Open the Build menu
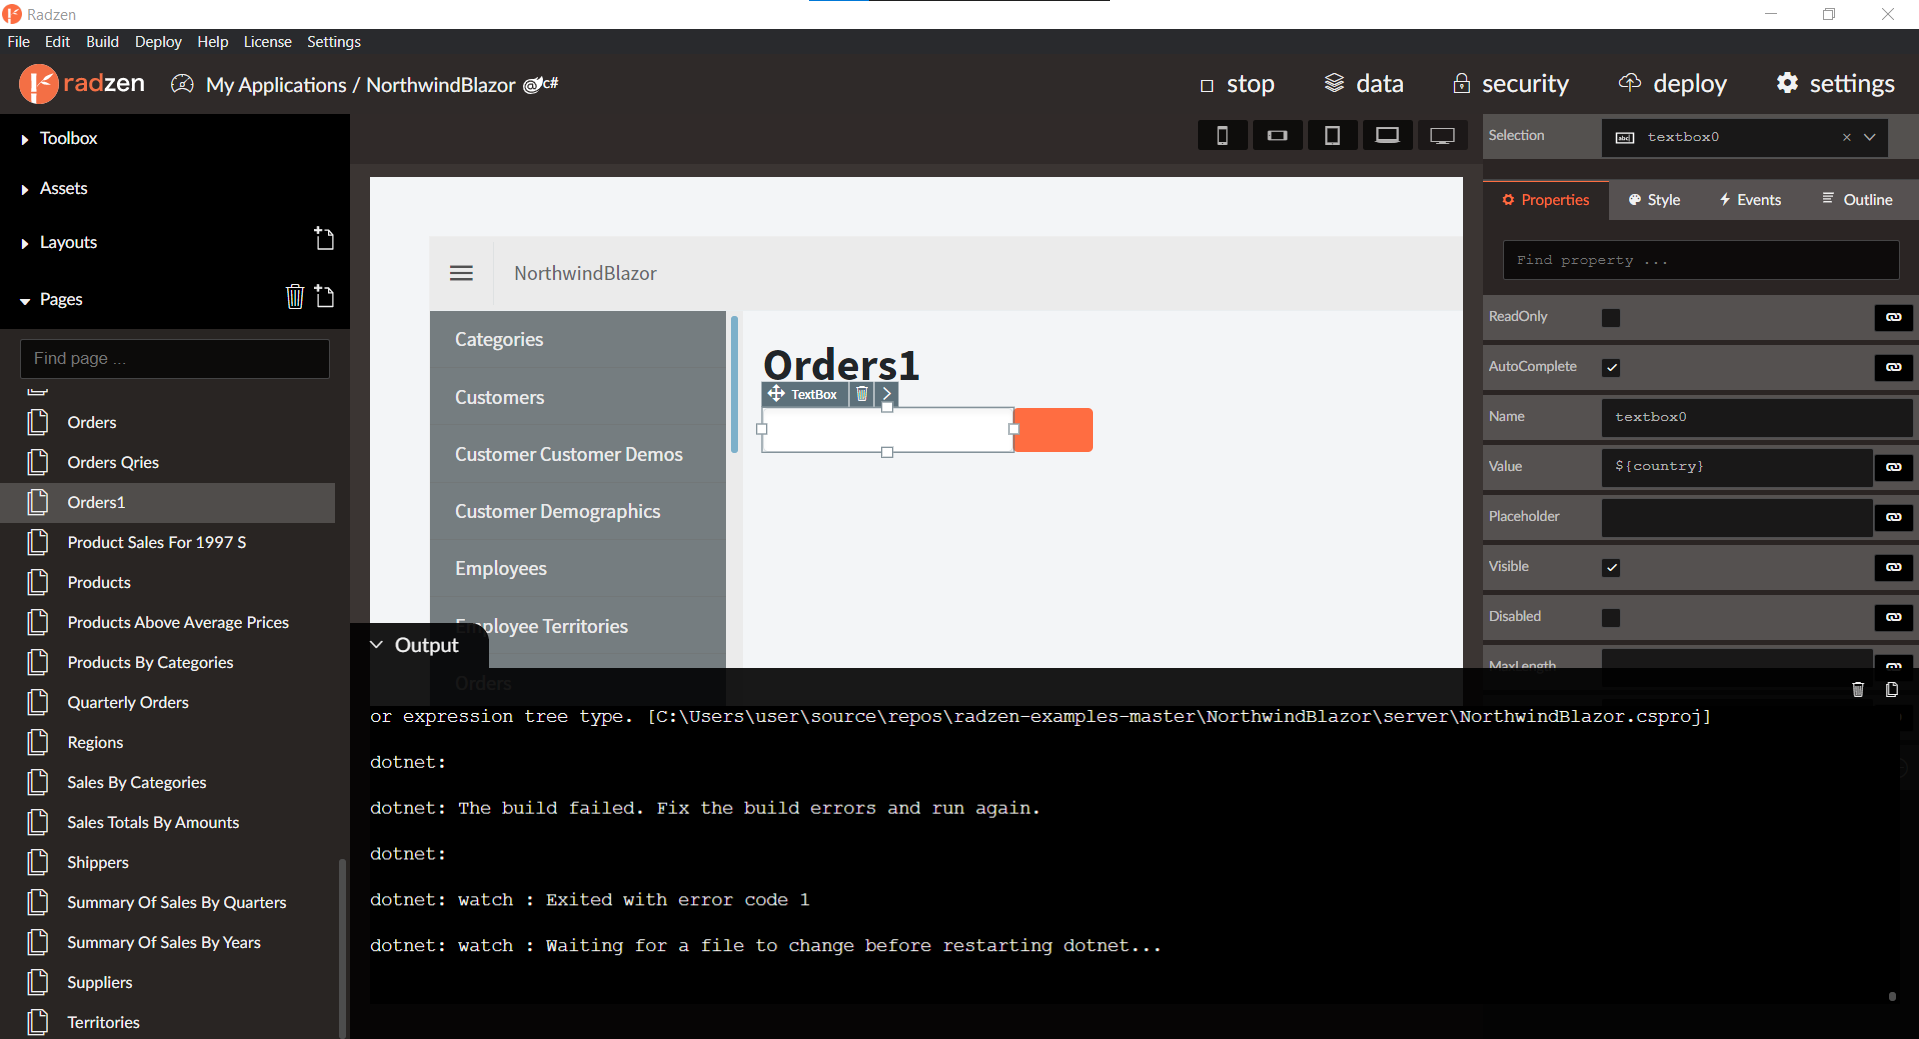The height and width of the screenshot is (1039, 1919). tap(102, 42)
